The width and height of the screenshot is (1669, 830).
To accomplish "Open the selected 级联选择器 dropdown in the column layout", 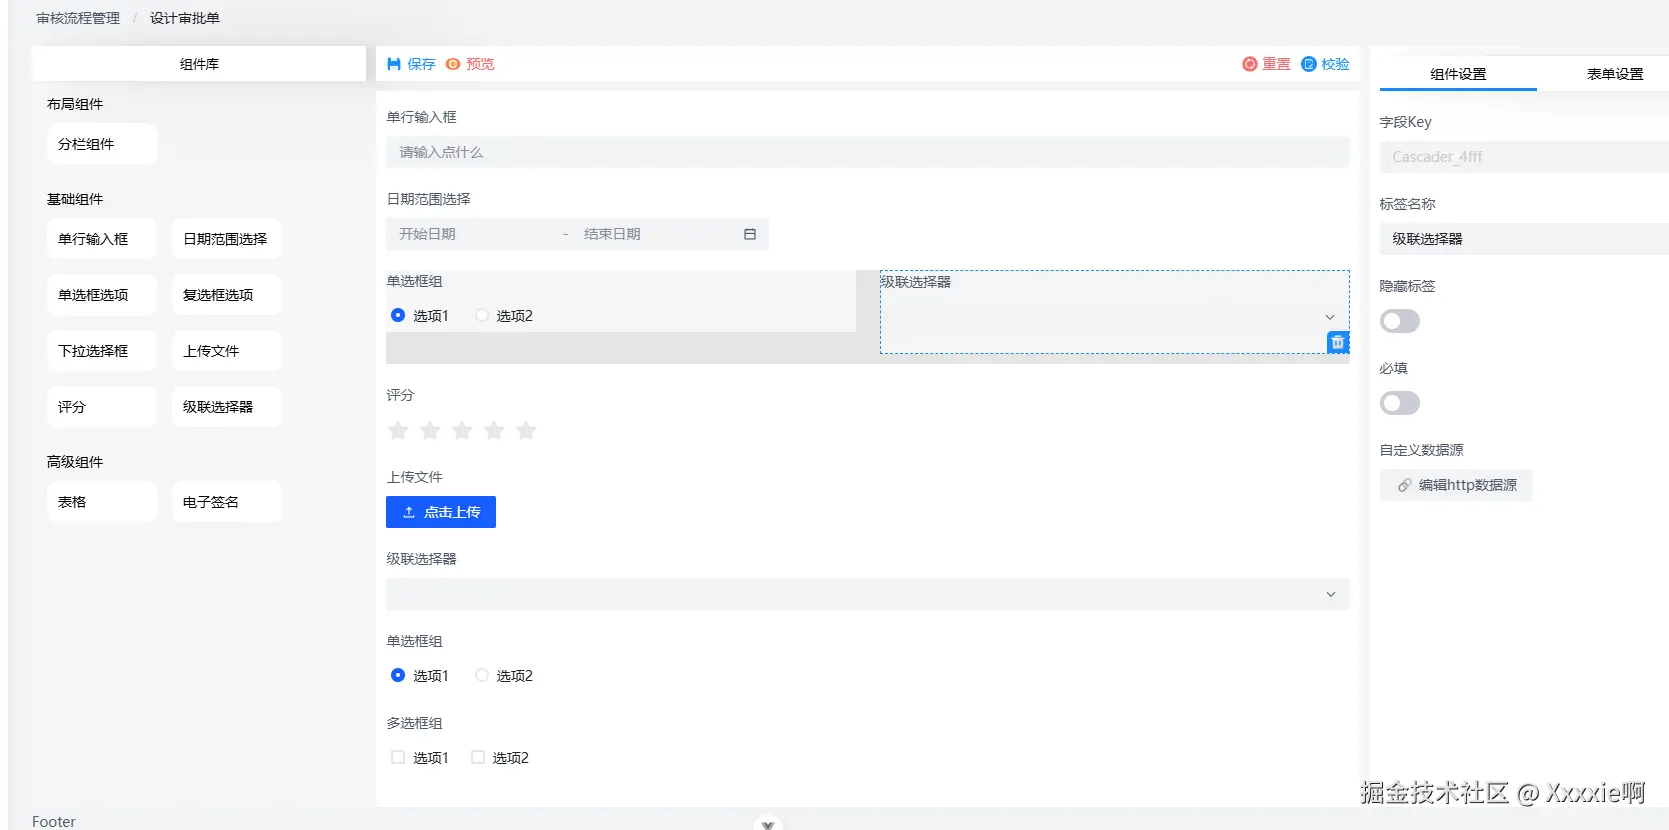I will 1114,317.
